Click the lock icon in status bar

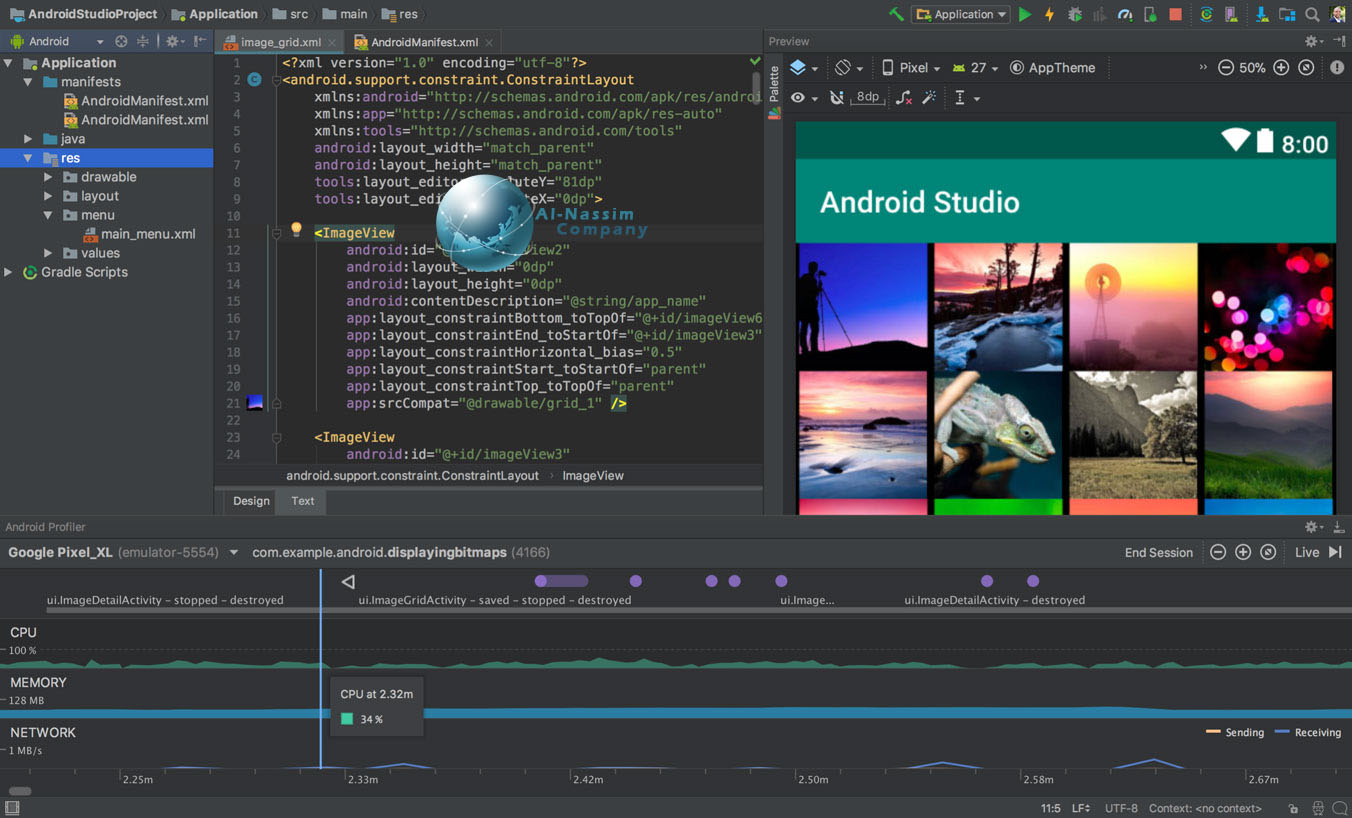pyautogui.click(x=1293, y=808)
